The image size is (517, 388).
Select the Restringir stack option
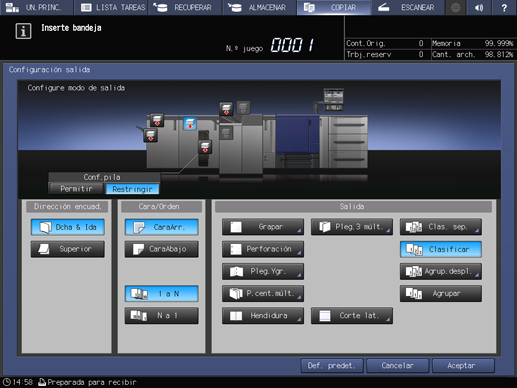(x=132, y=189)
